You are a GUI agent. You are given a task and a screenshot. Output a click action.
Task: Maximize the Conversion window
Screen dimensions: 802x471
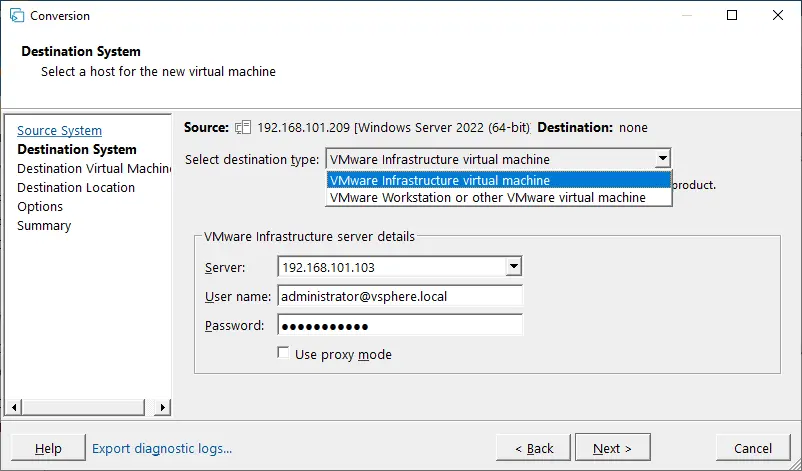tap(732, 15)
